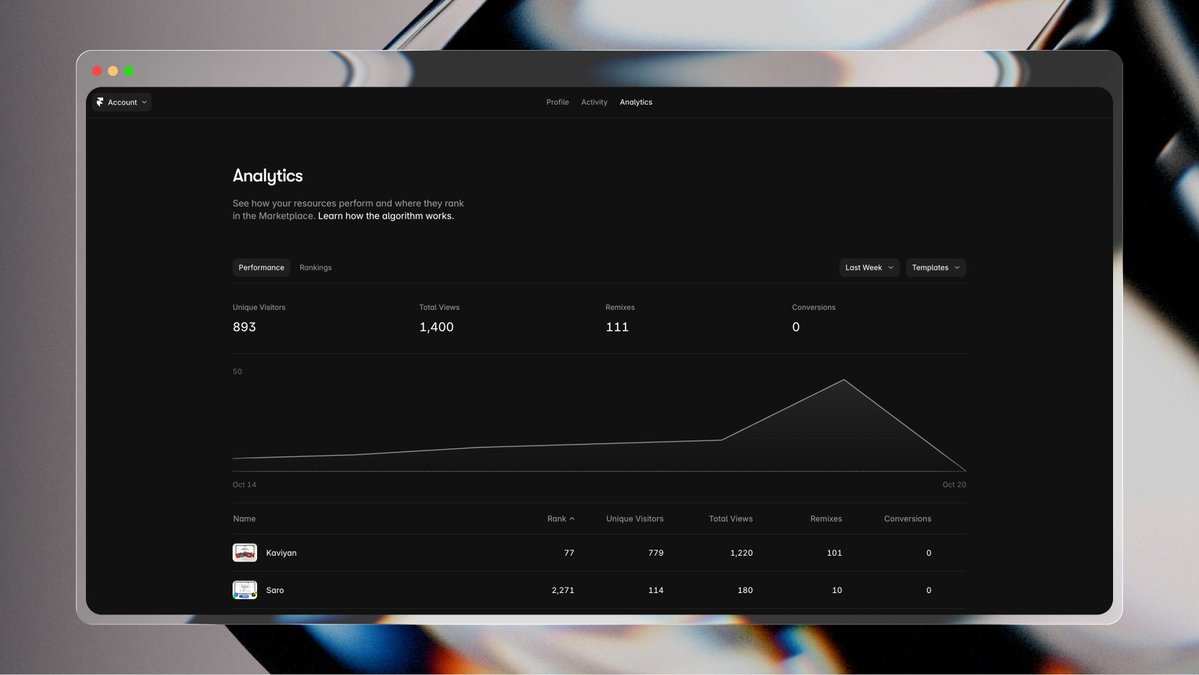Switch to the Activity tab

[x=594, y=102]
